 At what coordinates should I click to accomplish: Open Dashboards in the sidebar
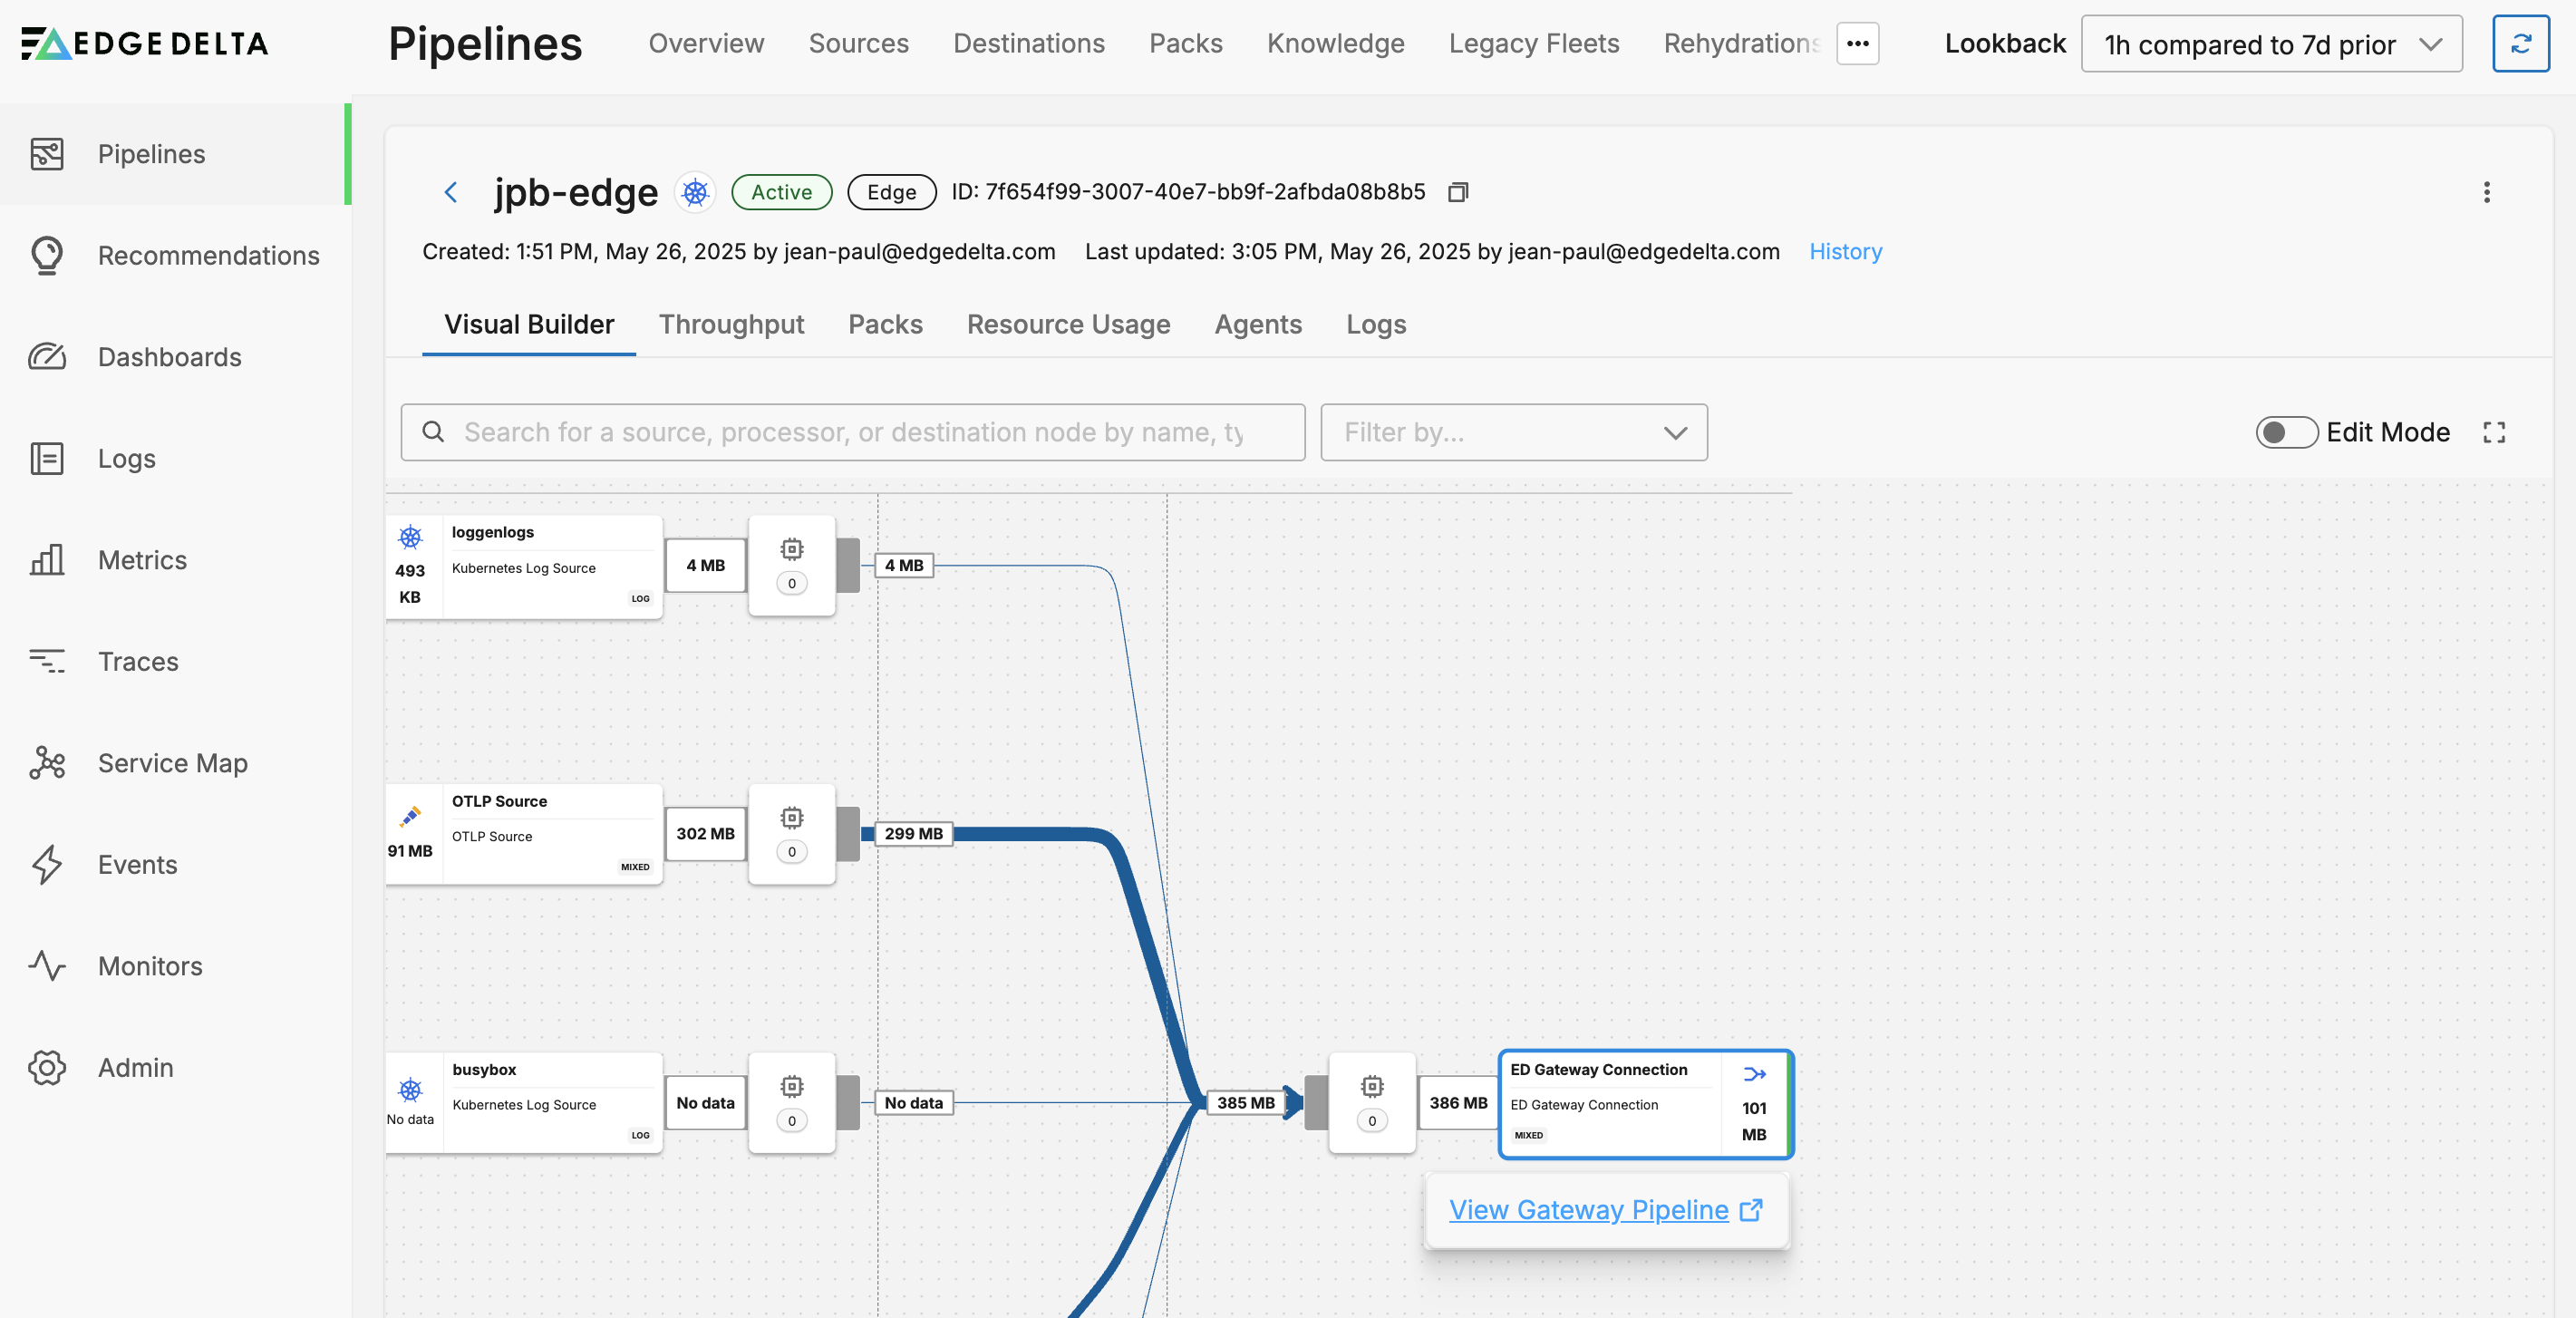tap(174, 357)
